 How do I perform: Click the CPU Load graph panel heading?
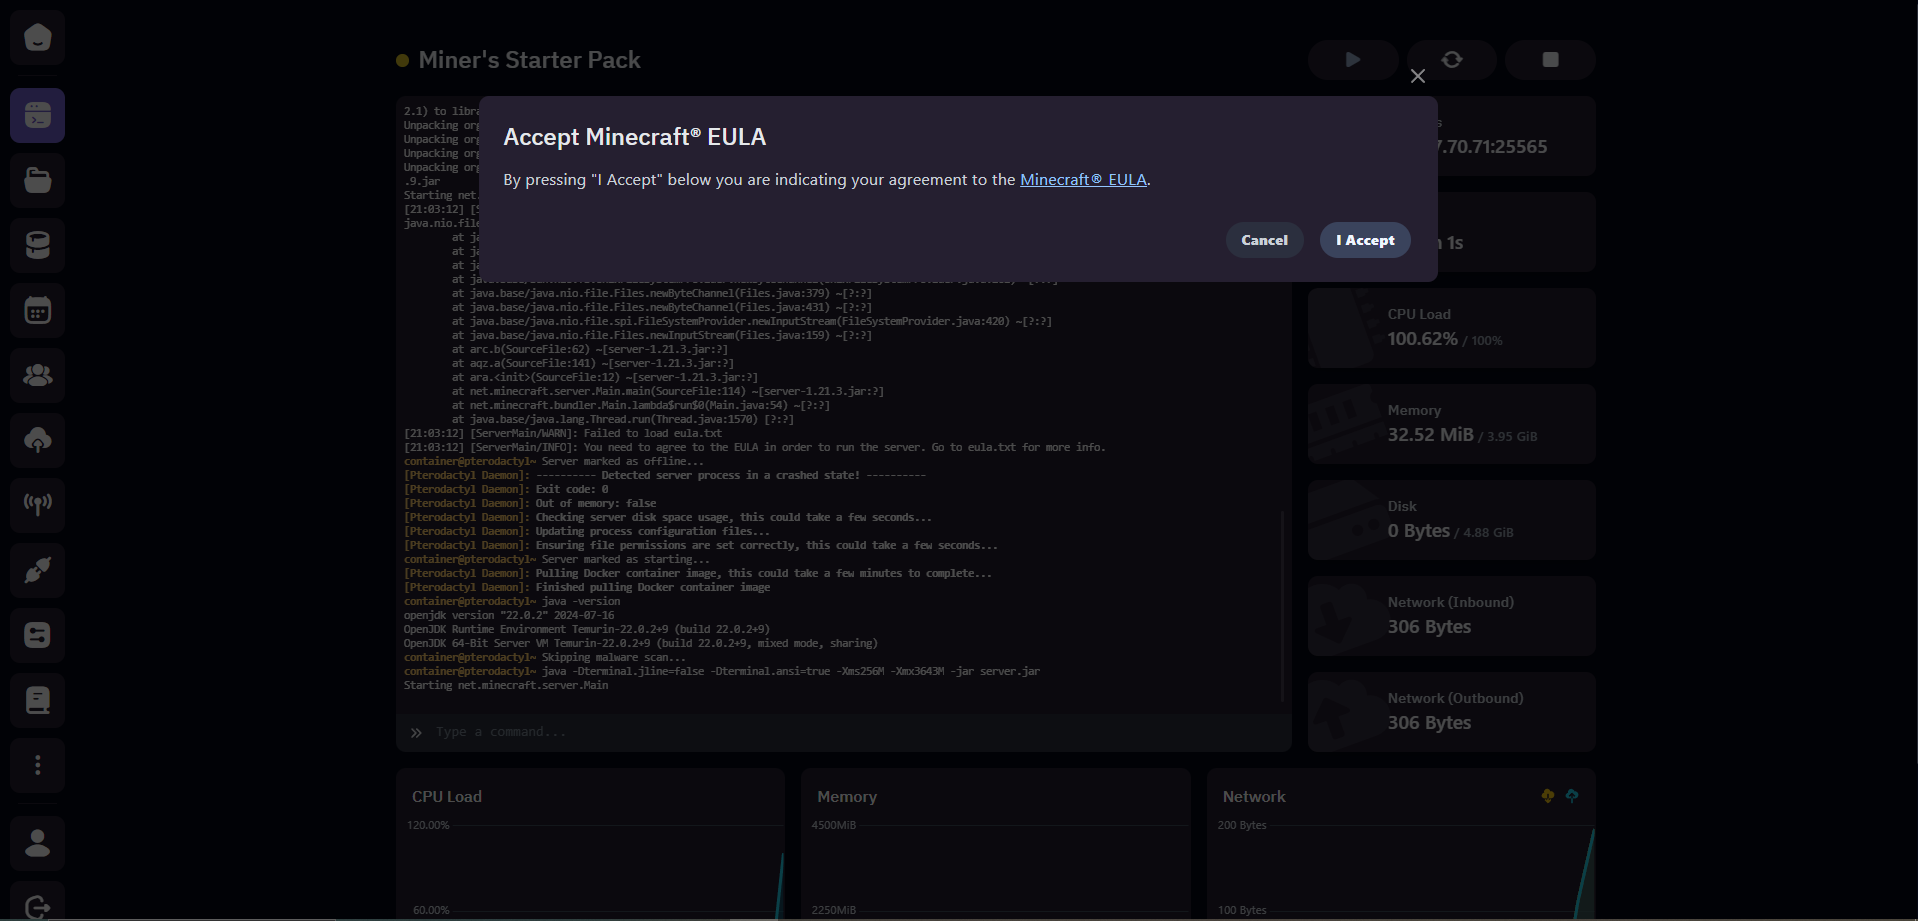[x=447, y=797]
